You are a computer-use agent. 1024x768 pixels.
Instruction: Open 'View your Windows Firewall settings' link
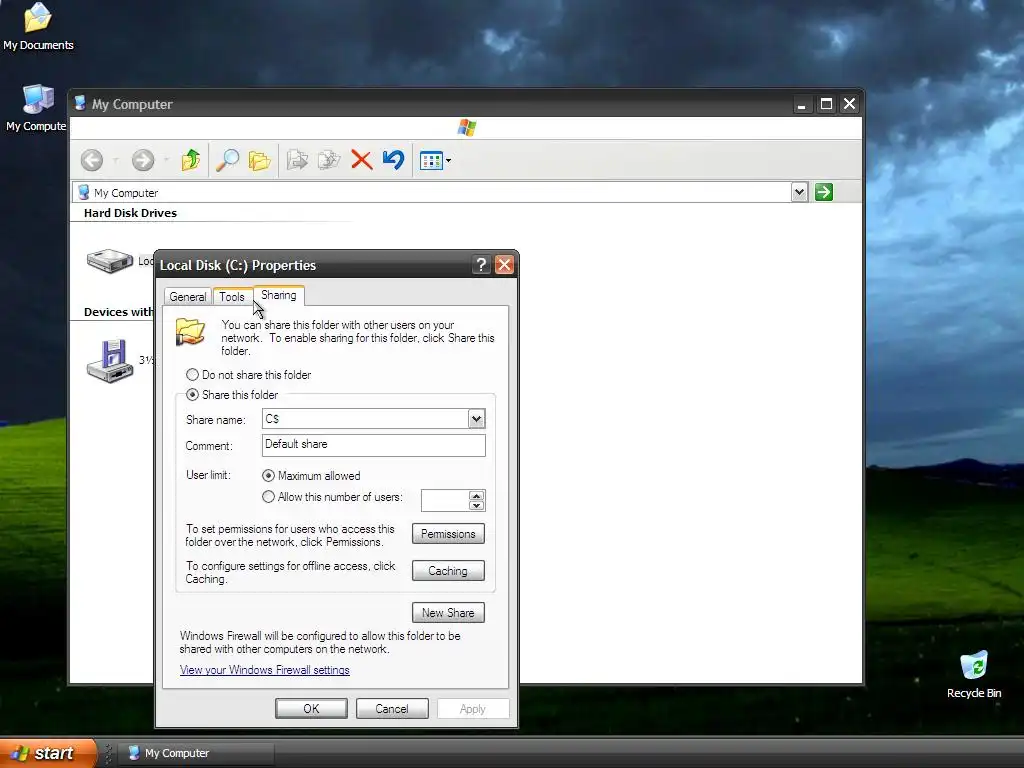264,670
